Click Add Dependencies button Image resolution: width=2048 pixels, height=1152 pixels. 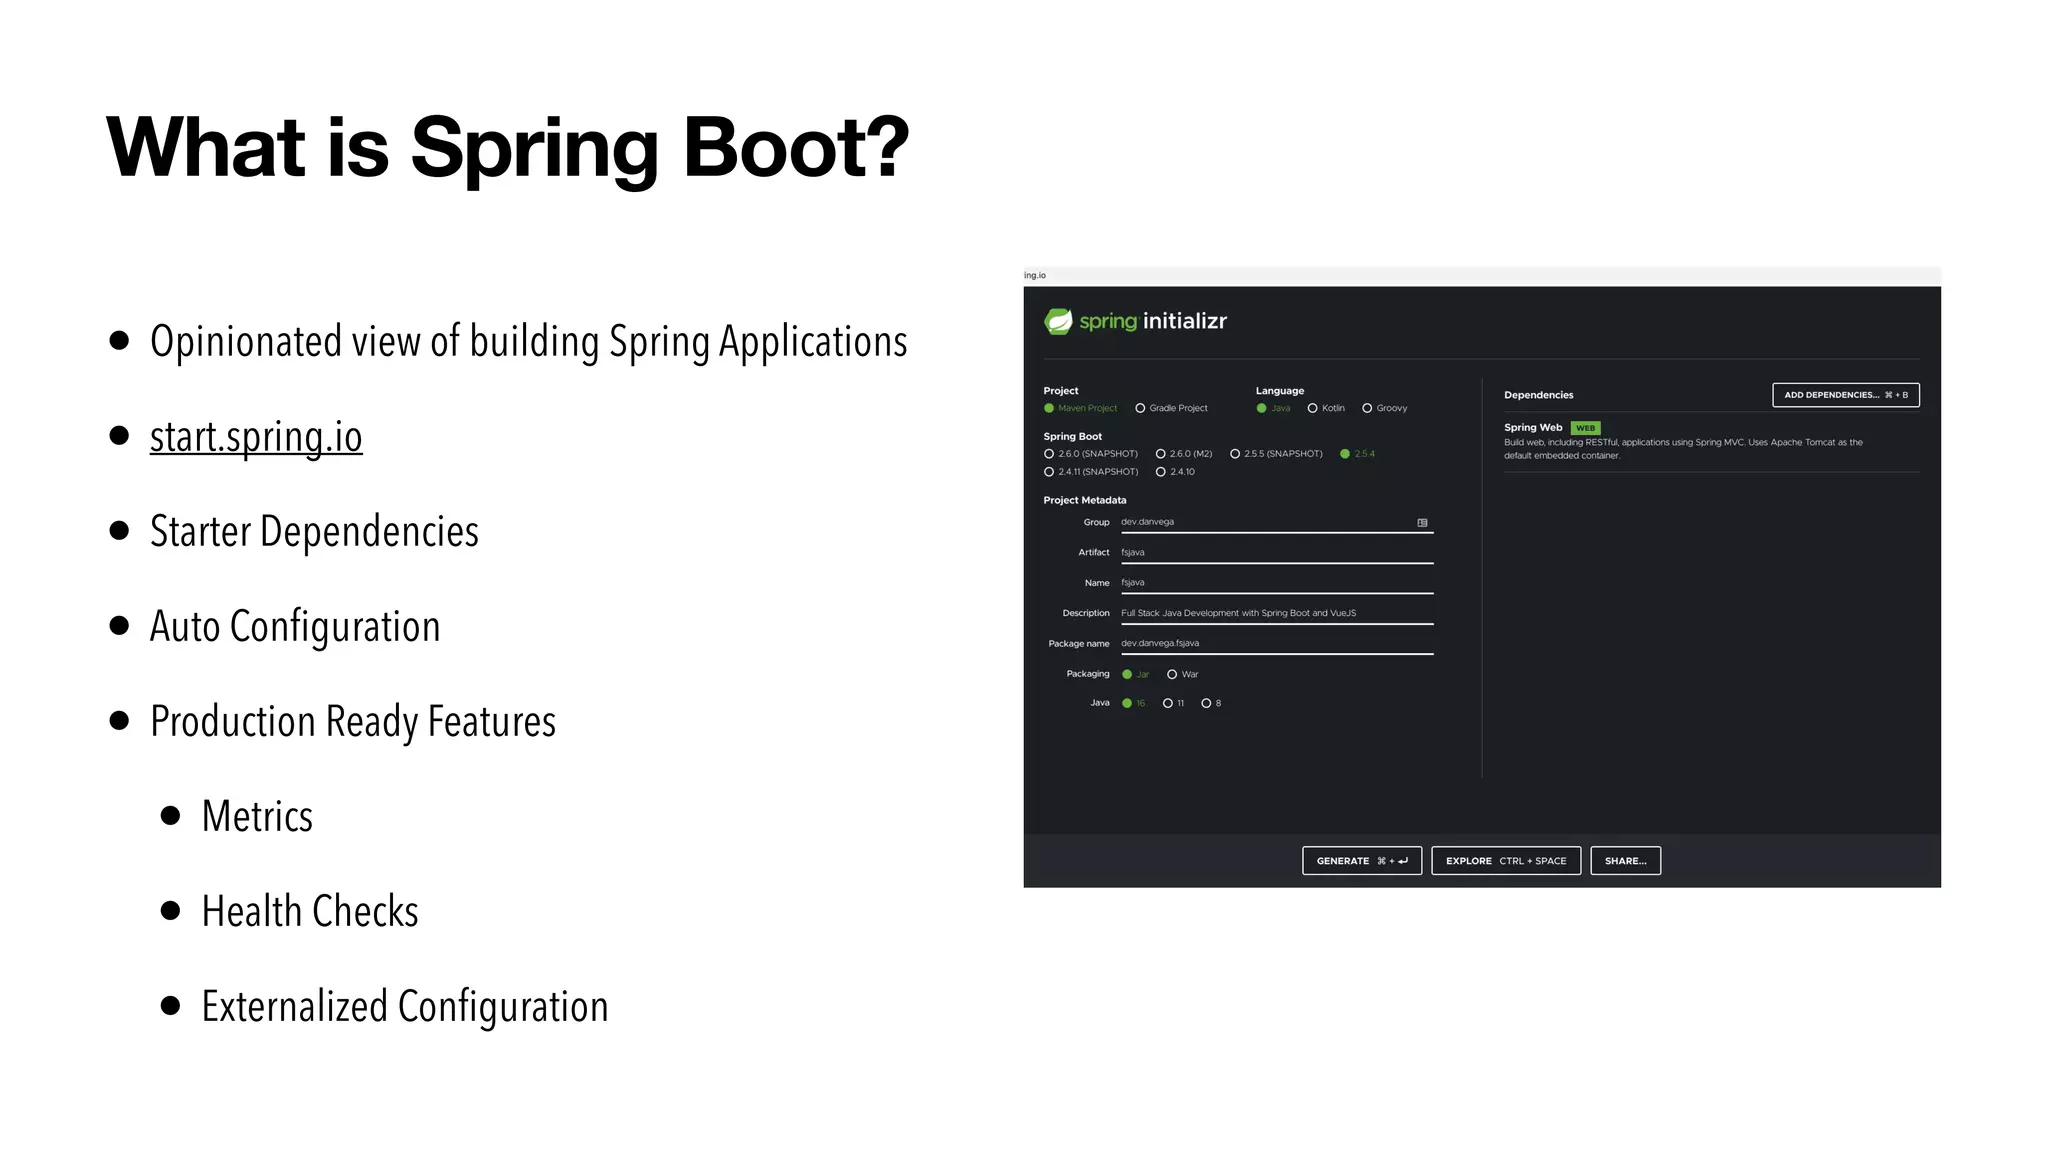click(x=1845, y=395)
